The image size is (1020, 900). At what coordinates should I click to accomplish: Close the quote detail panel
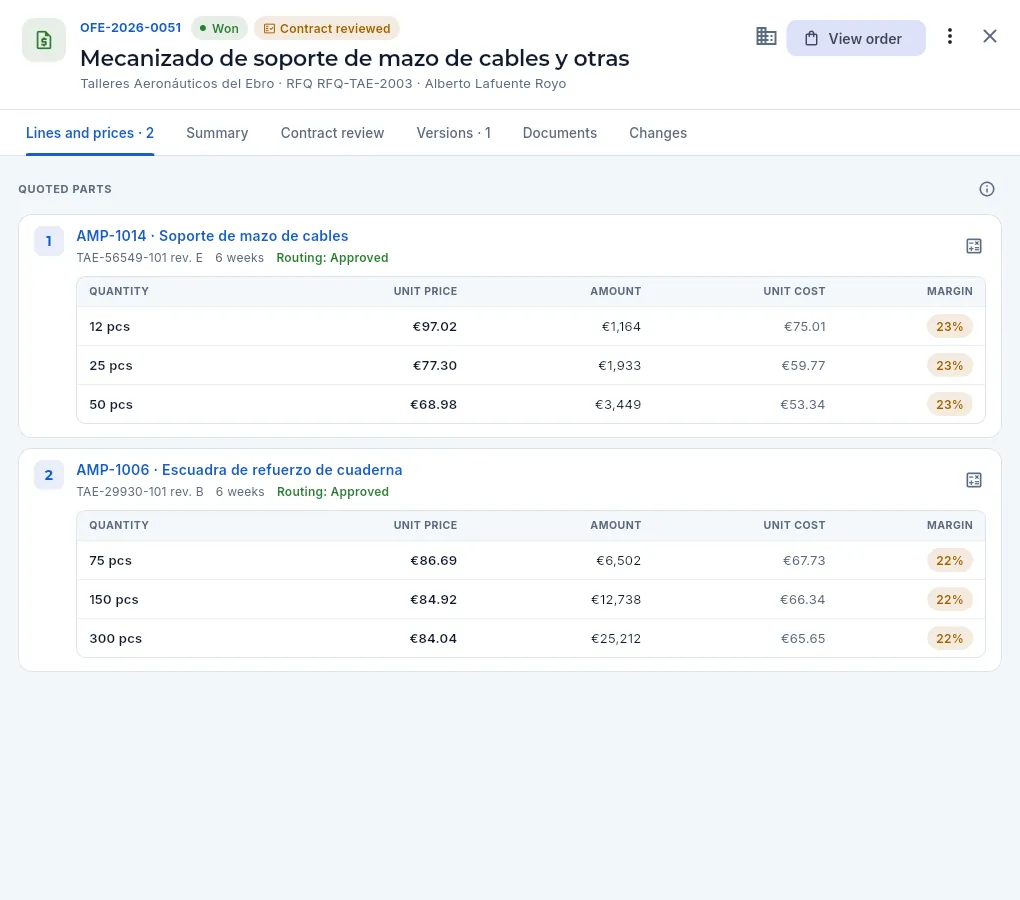coord(989,36)
